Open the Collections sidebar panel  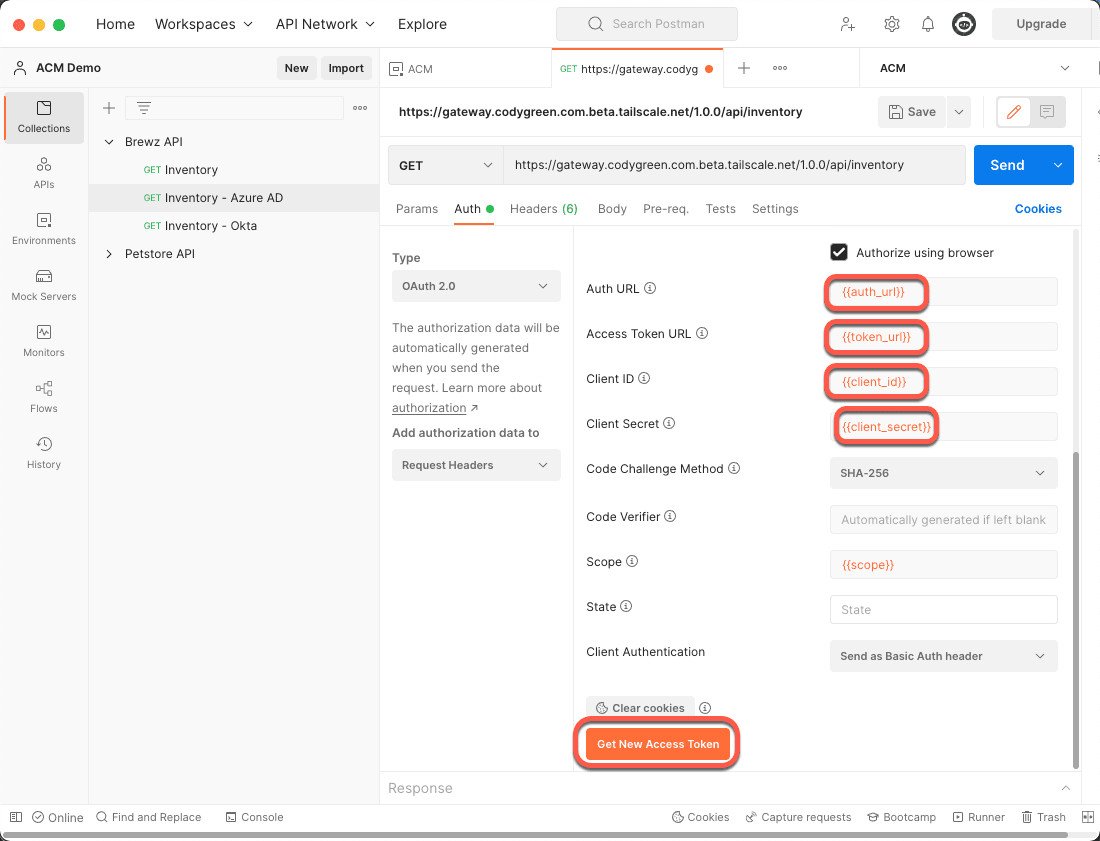43,117
